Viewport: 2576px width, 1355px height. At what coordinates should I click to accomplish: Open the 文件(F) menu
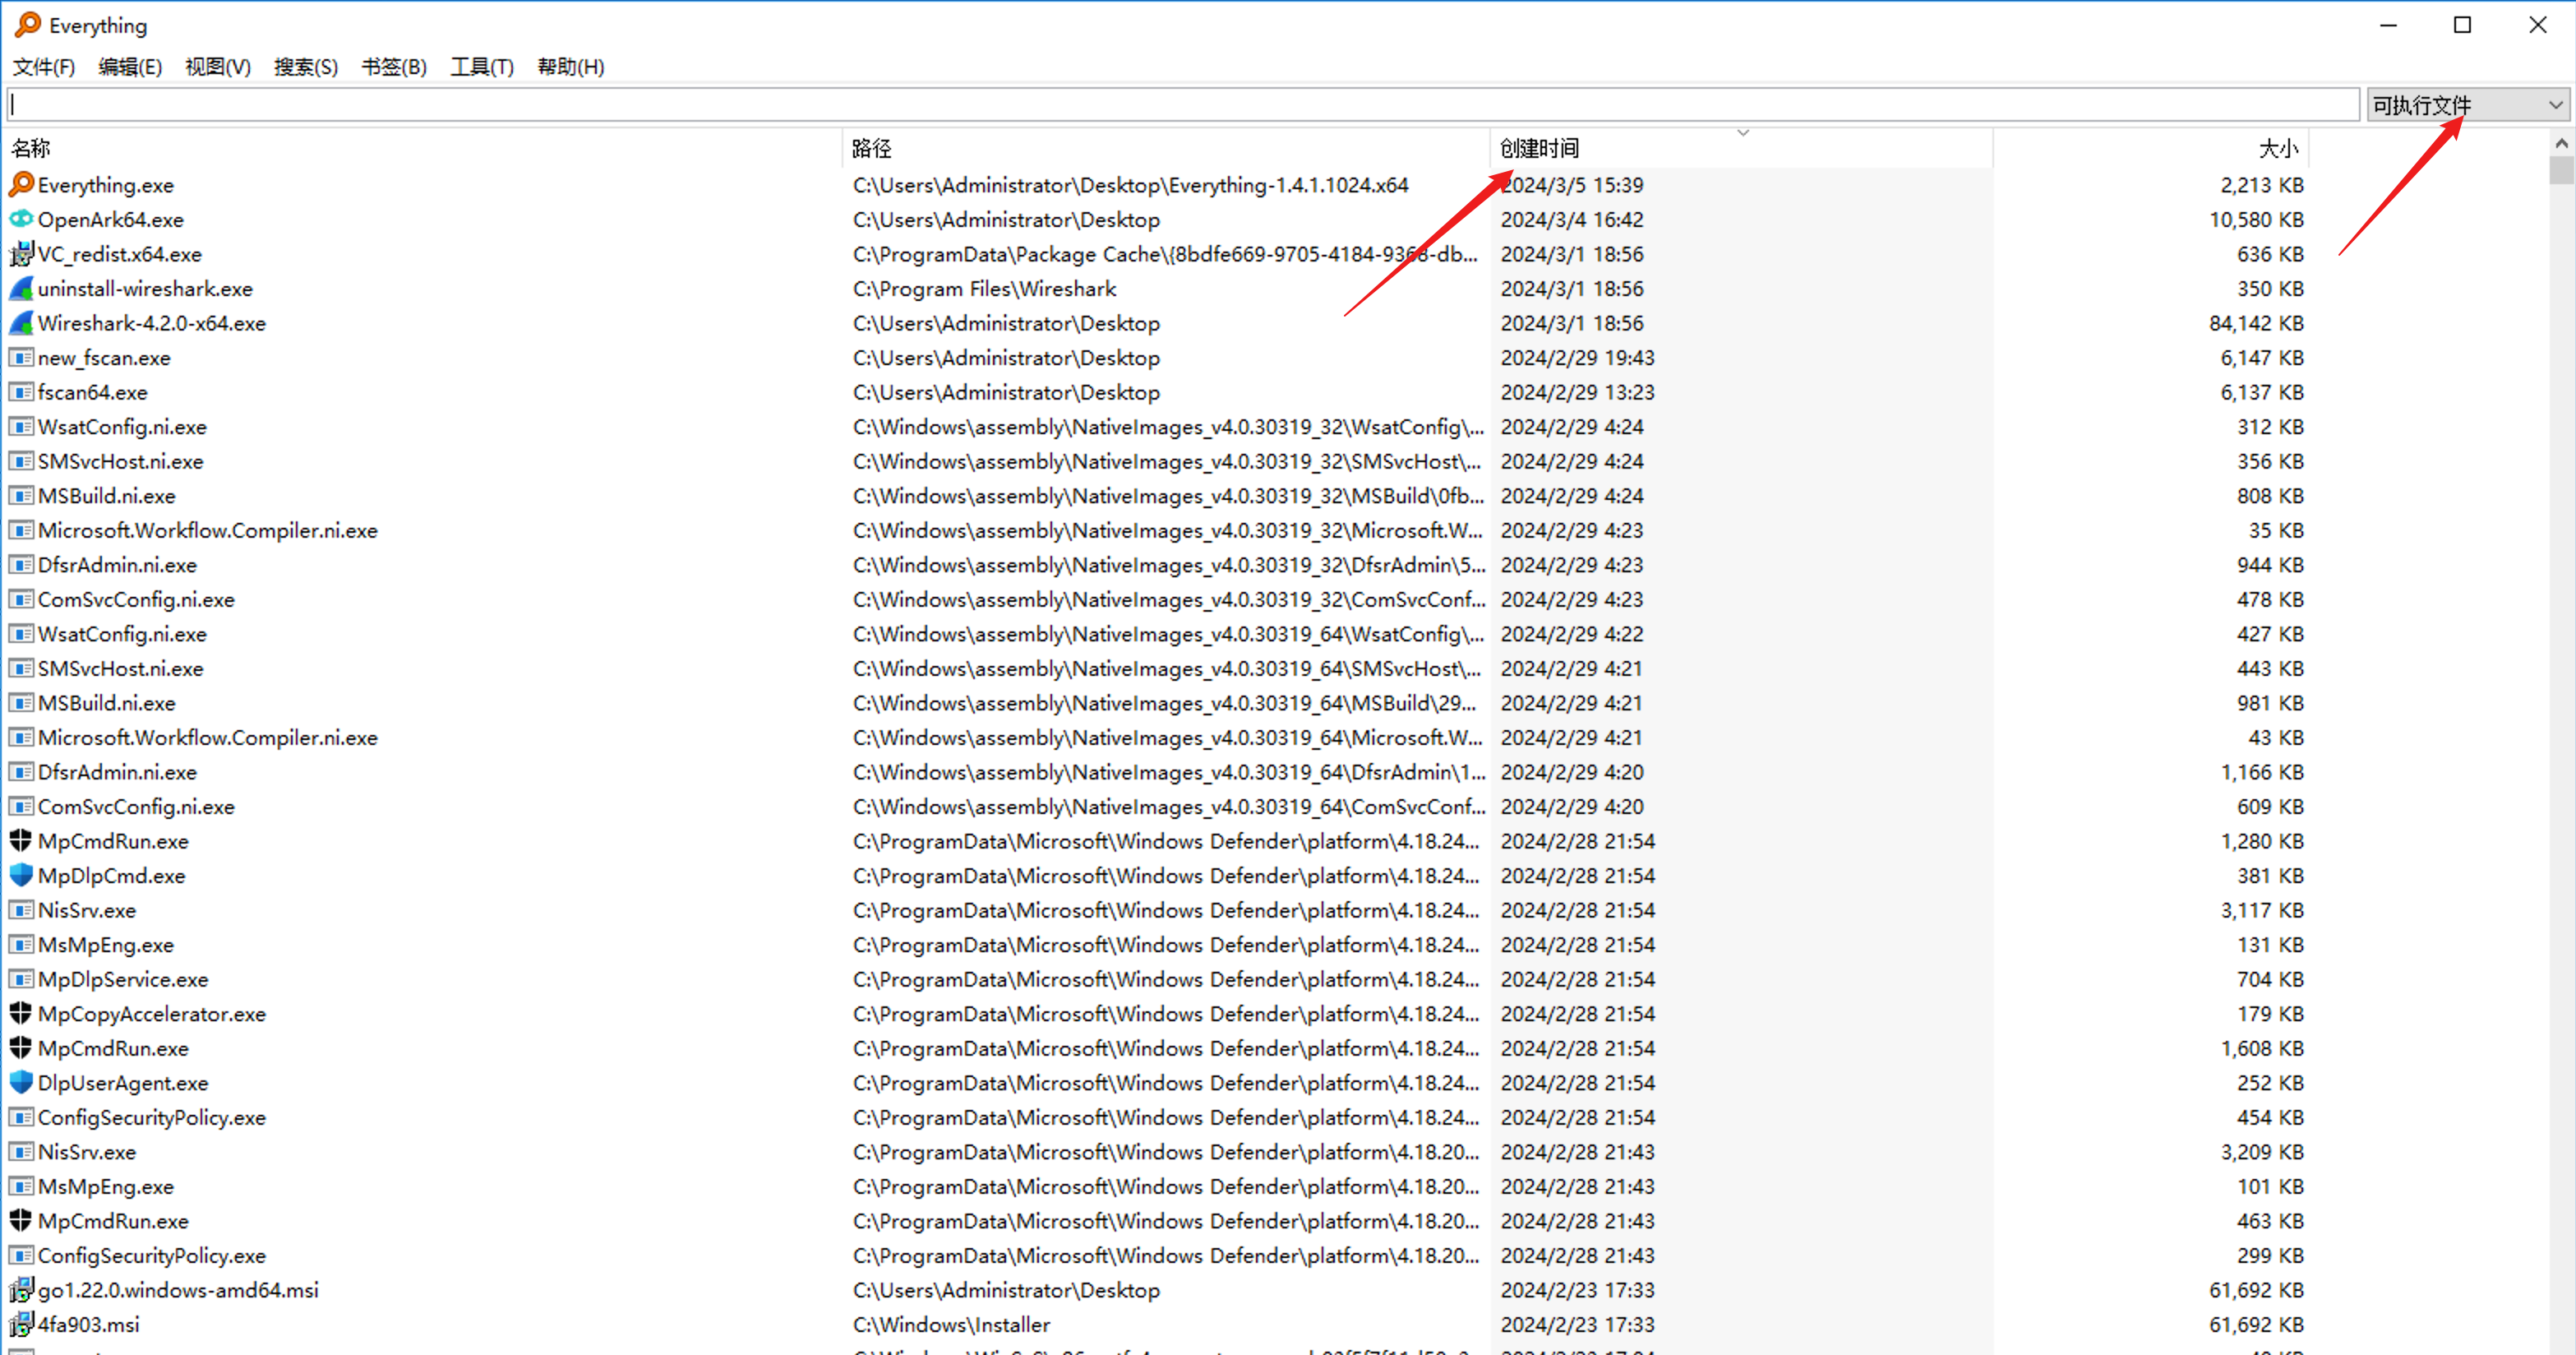(x=43, y=67)
